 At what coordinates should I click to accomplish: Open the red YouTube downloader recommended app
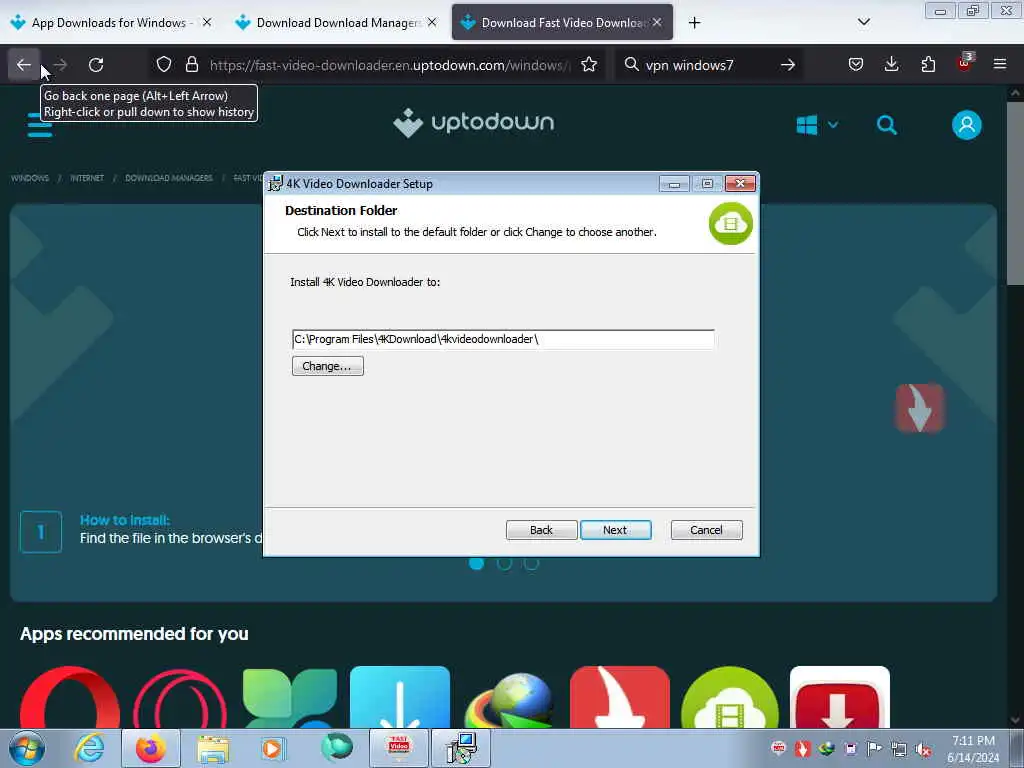840,697
